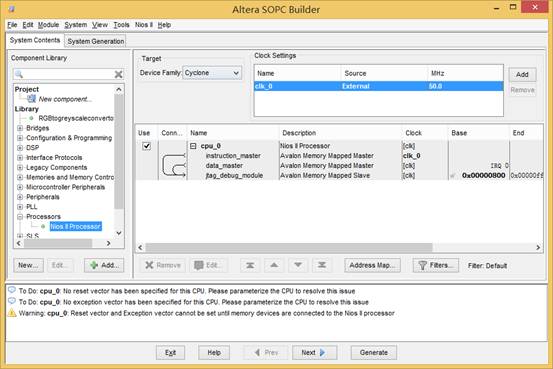Viewport: 553px width, 369px height.
Task: Click the Component Library search field
Action: [69, 74]
